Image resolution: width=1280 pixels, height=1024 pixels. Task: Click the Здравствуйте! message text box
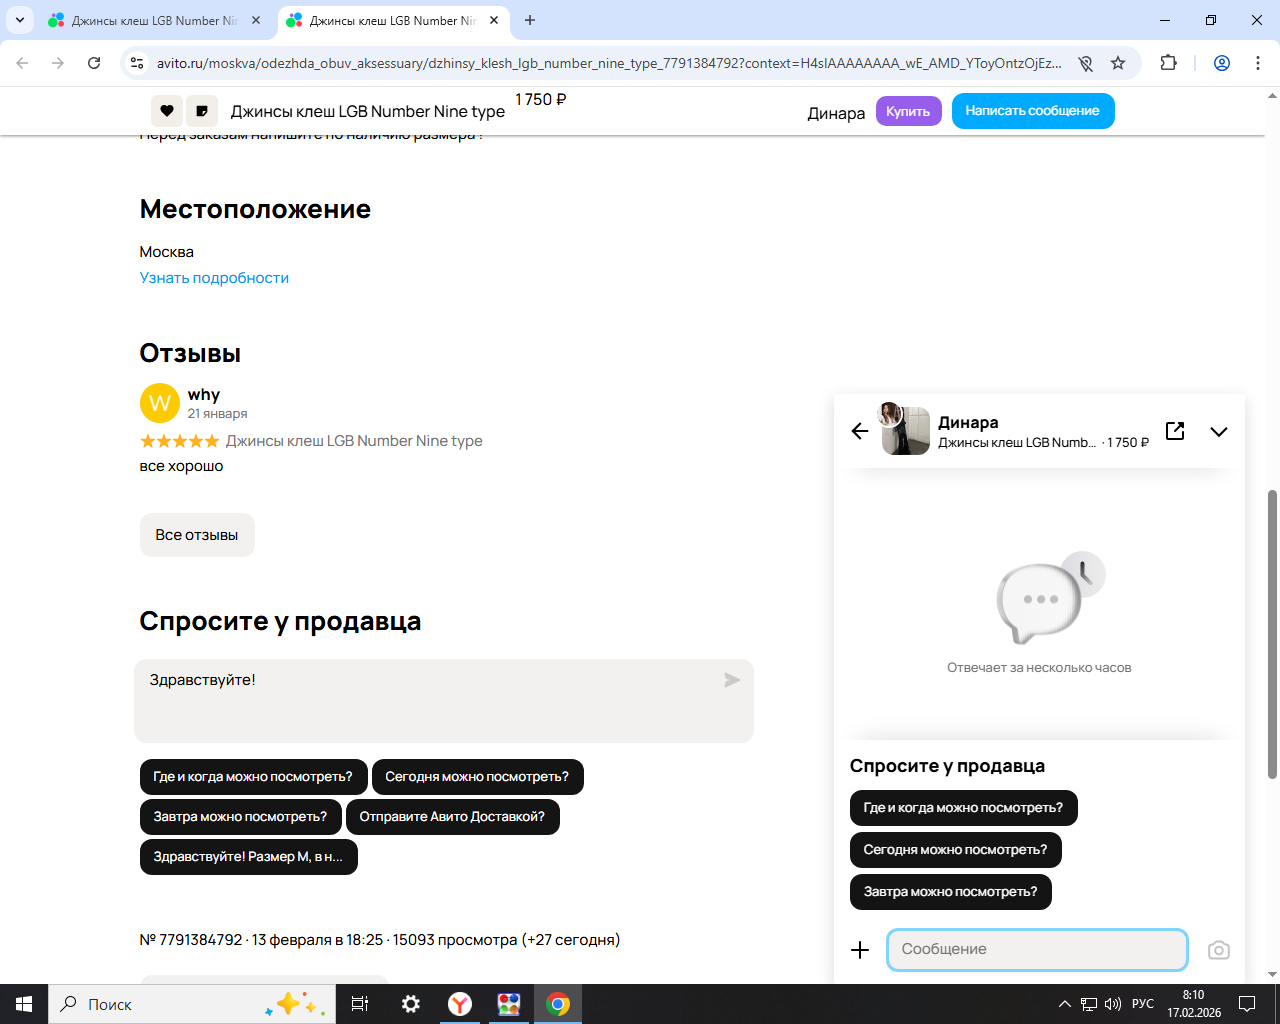click(444, 701)
